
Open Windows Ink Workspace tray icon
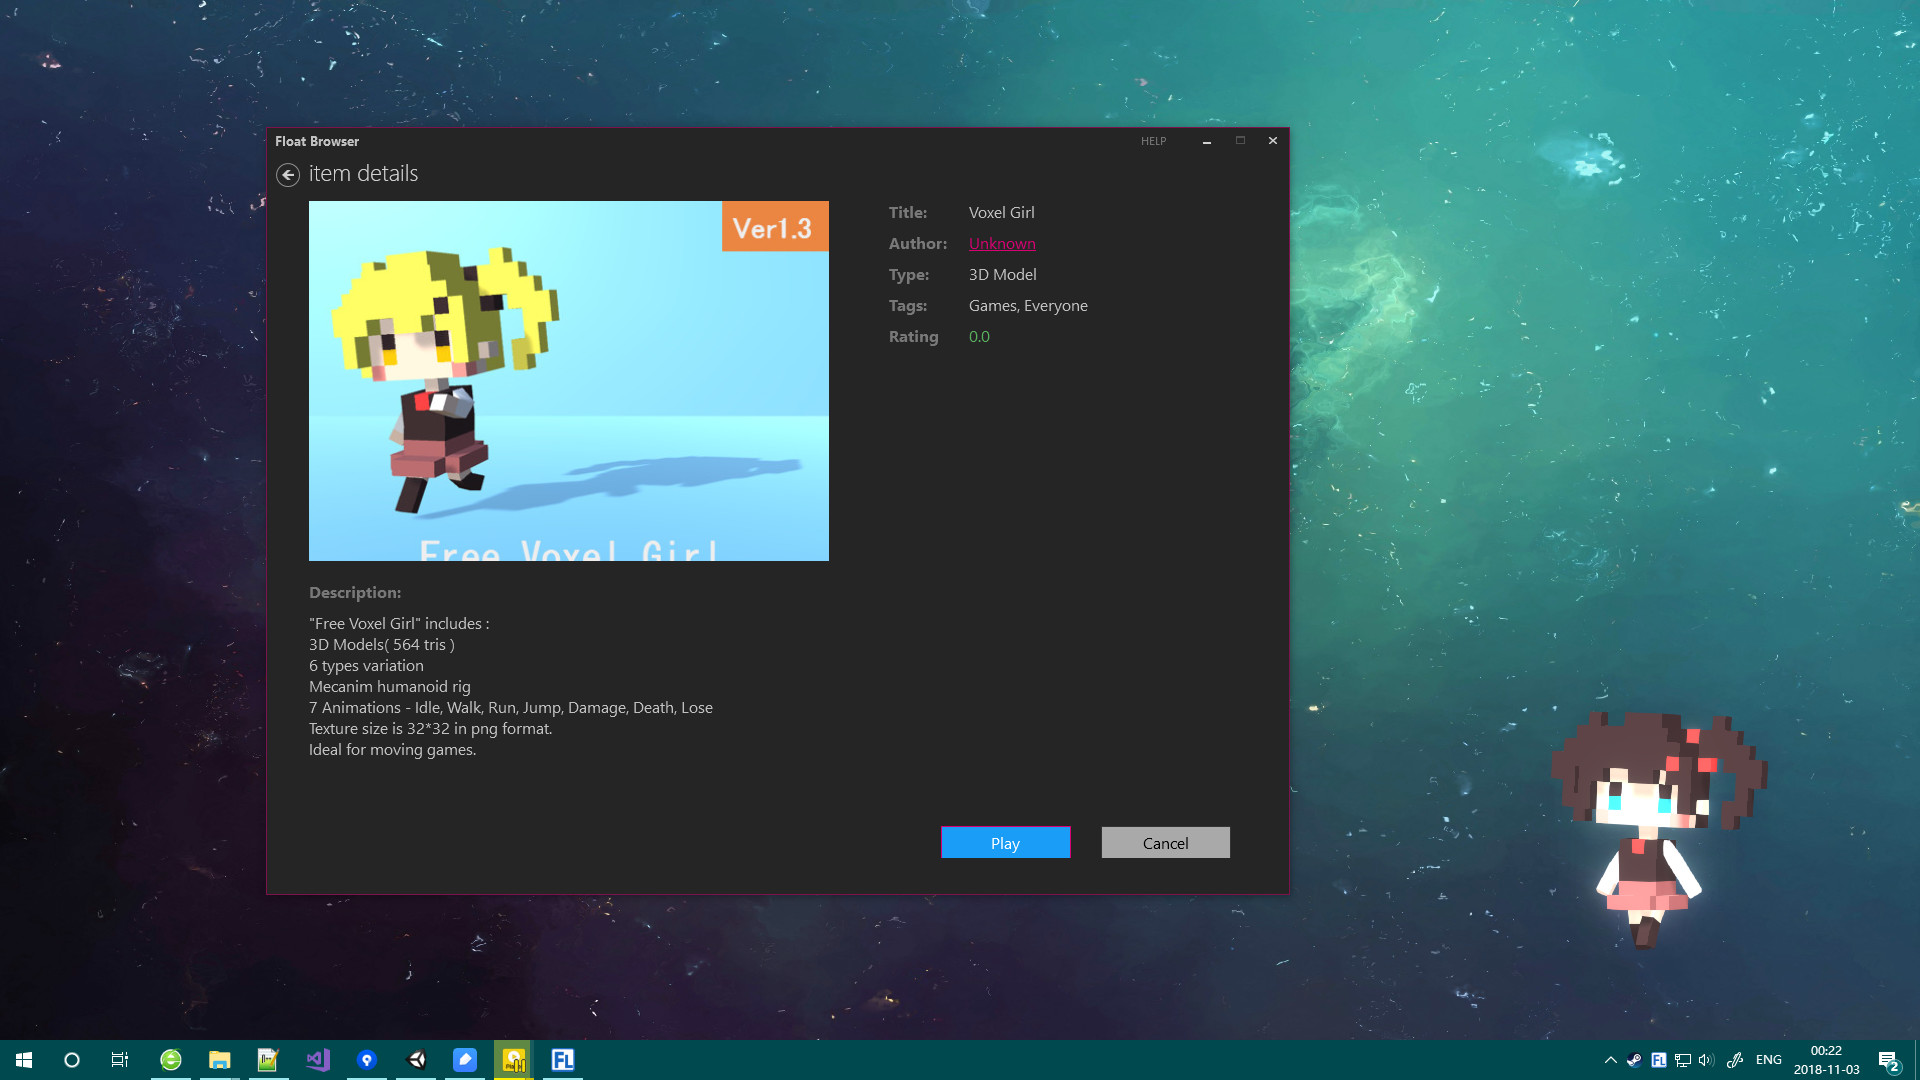tap(1735, 1060)
